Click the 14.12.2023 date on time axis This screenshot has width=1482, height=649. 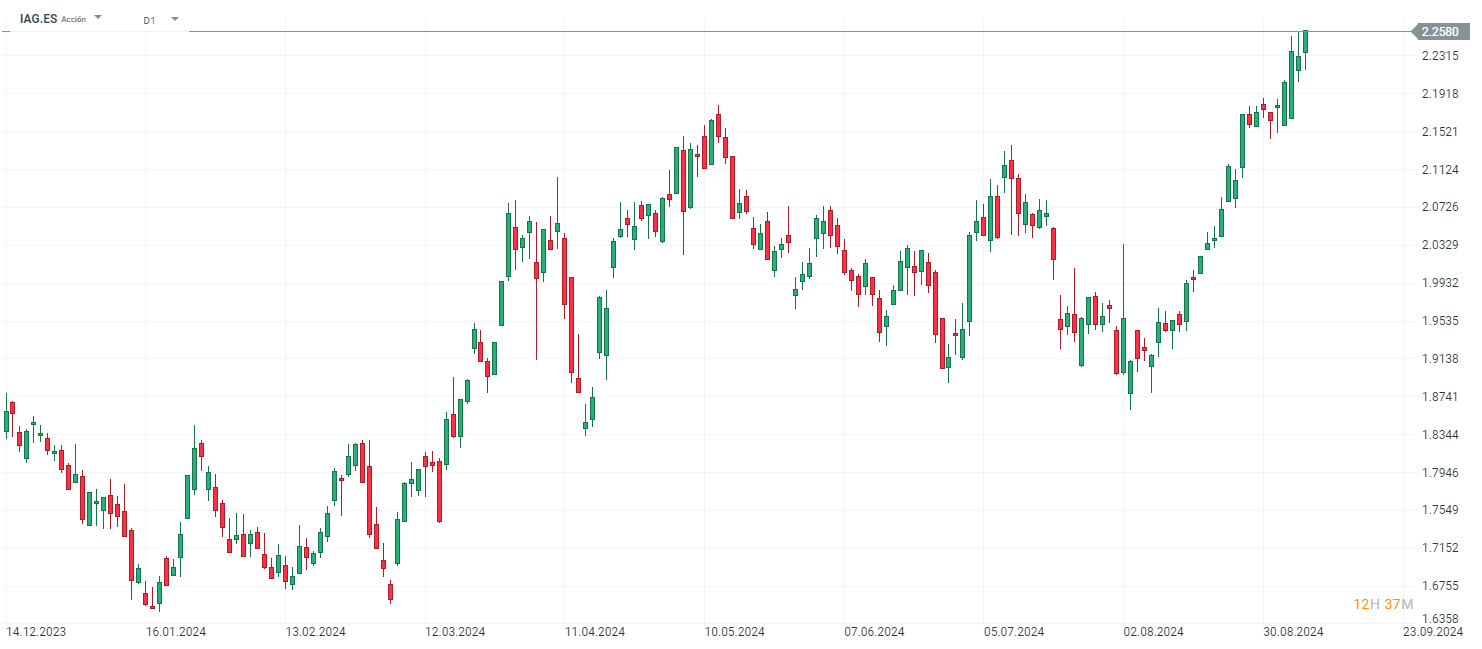[36, 632]
